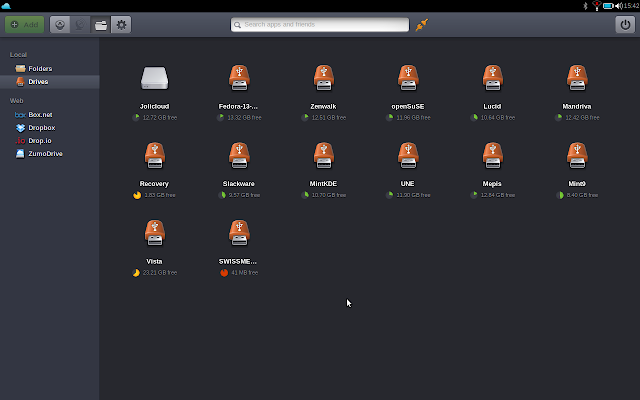The width and height of the screenshot is (640, 400).
Task: Open ZumoDrive in the sidebar
Action: pyautogui.click(x=45, y=154)
